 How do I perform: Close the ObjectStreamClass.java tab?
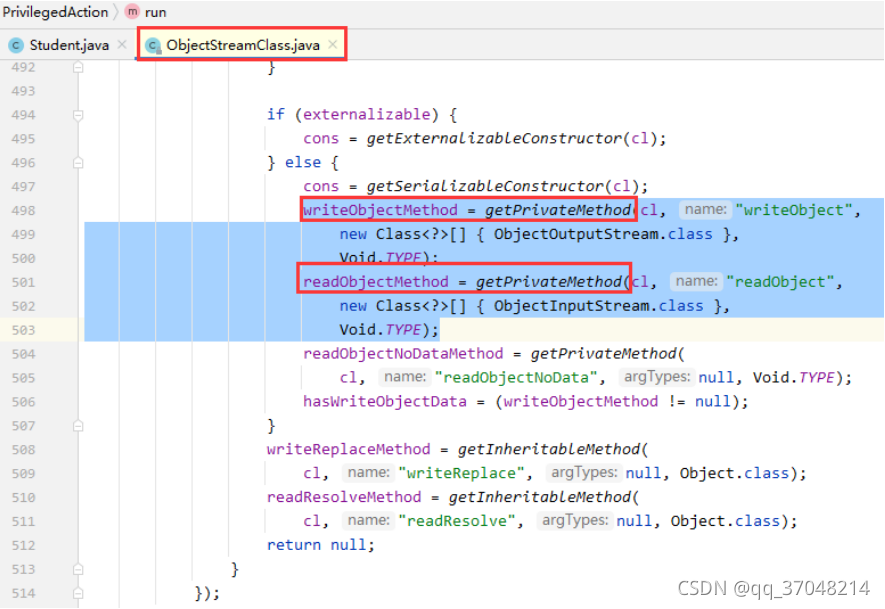pos(333,45)
